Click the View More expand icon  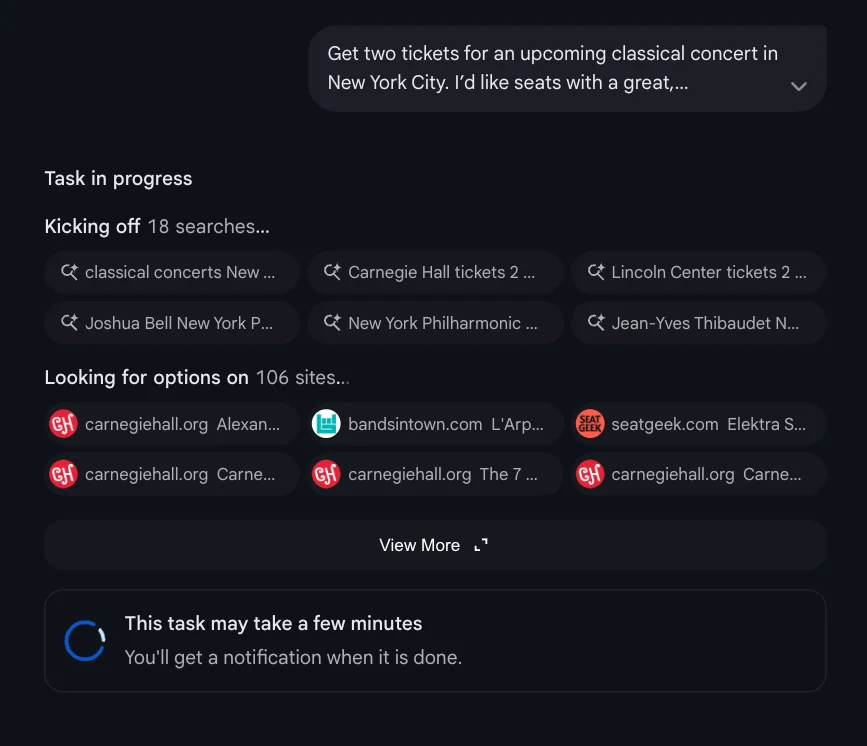tap(481, 545)
